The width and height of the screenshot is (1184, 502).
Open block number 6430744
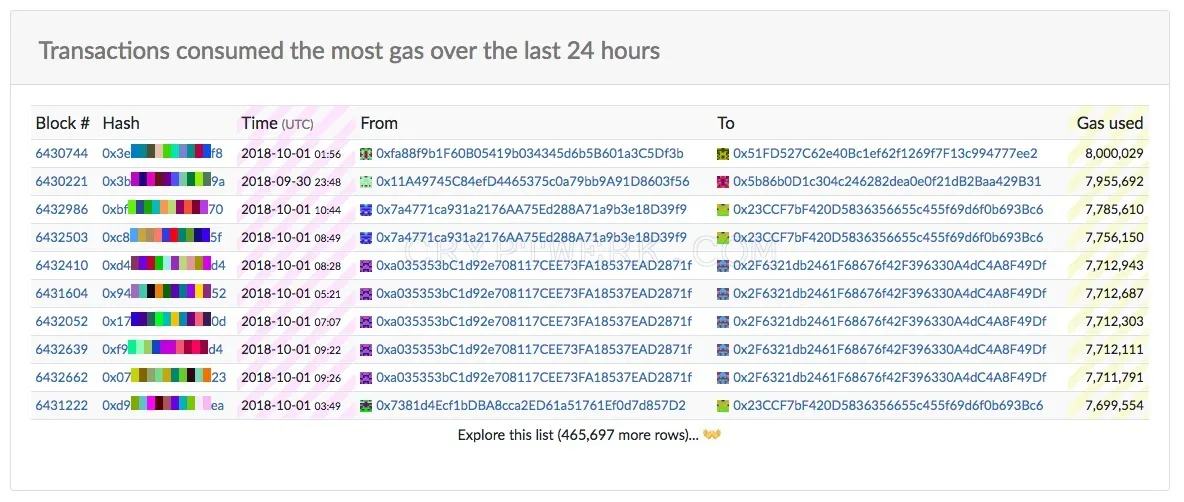[62, 153]
